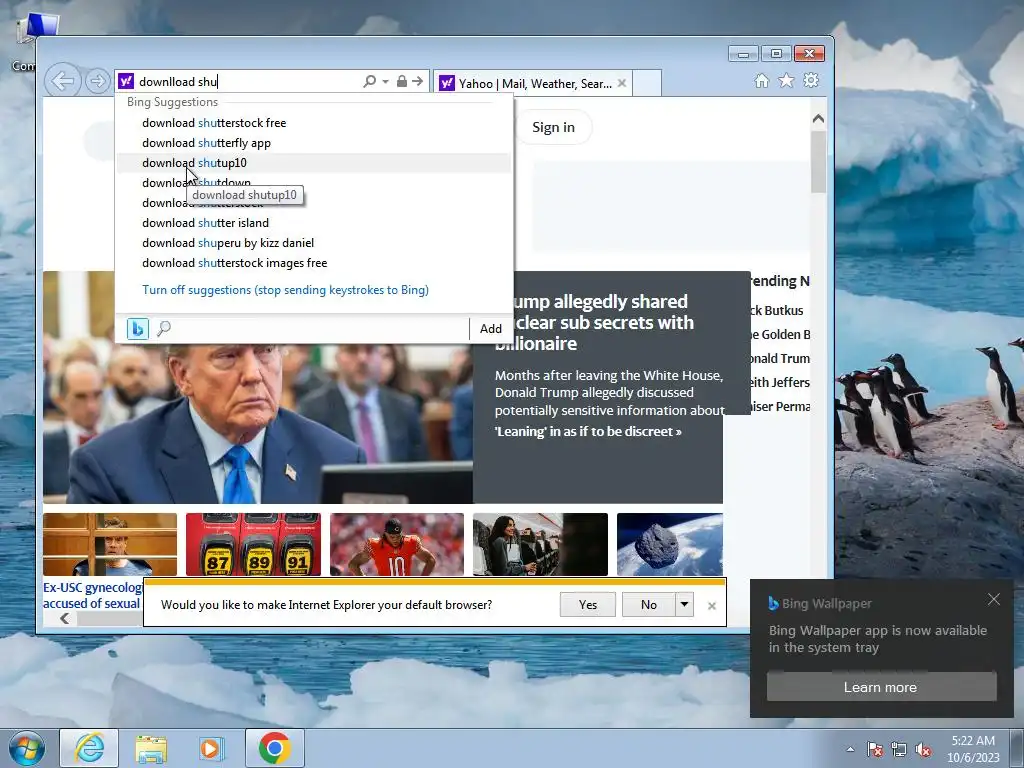Choose download shutterstock images free suggestion

[x=313, y=263]
